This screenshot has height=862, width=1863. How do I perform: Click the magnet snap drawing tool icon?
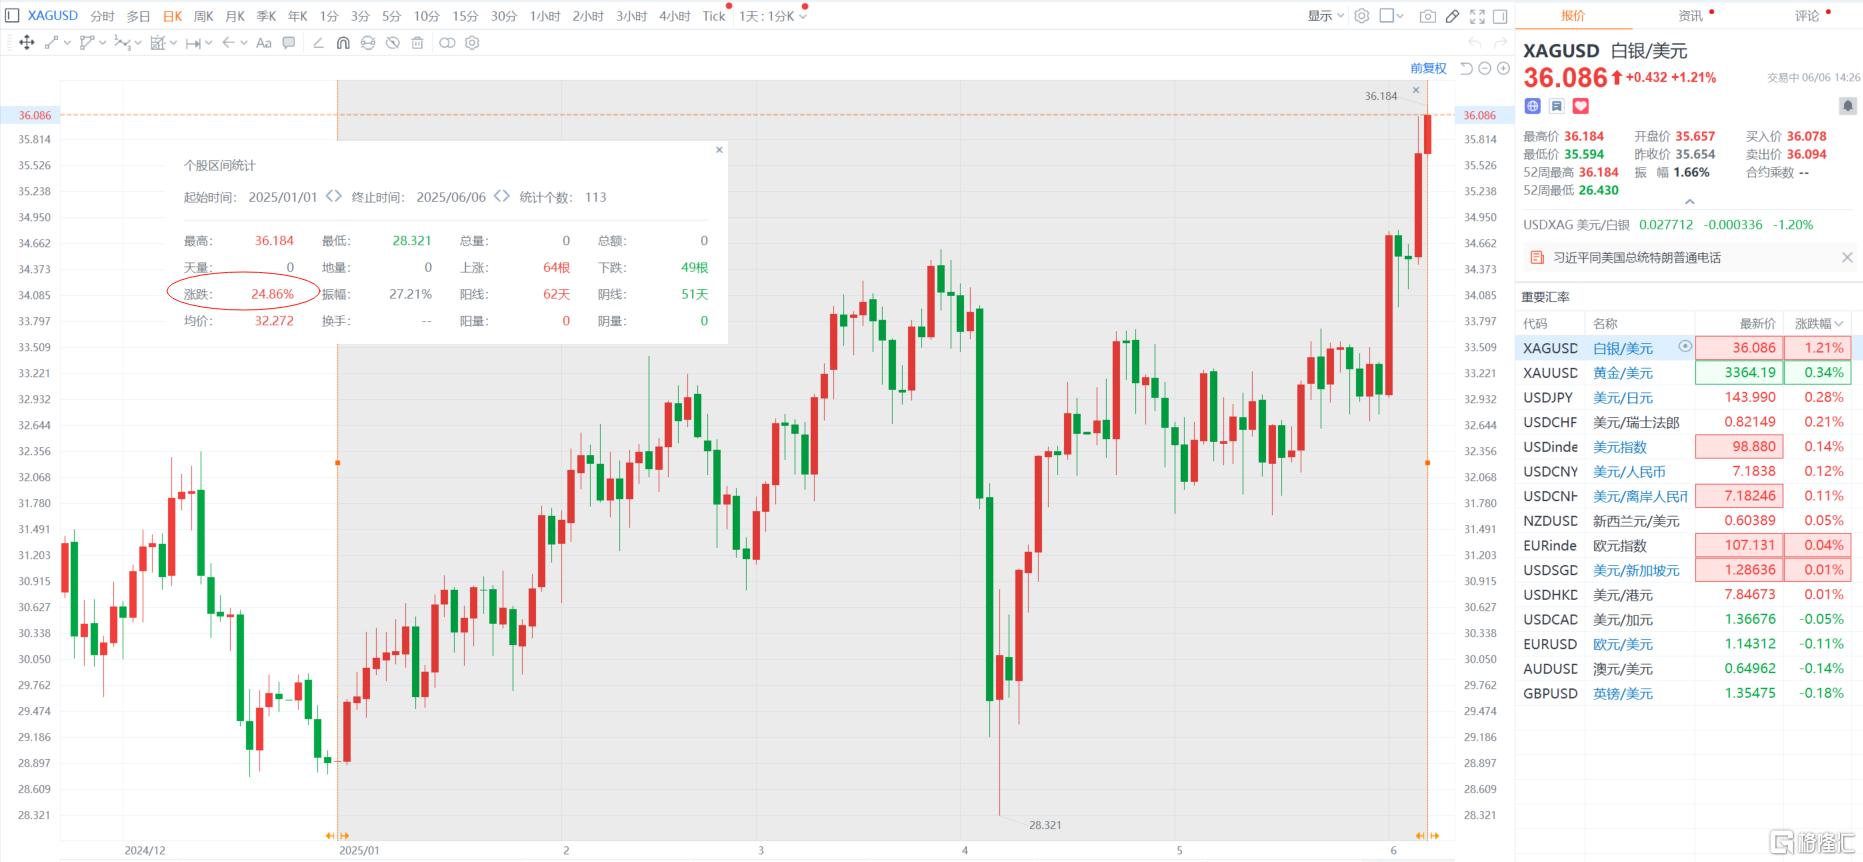[343, 43]
